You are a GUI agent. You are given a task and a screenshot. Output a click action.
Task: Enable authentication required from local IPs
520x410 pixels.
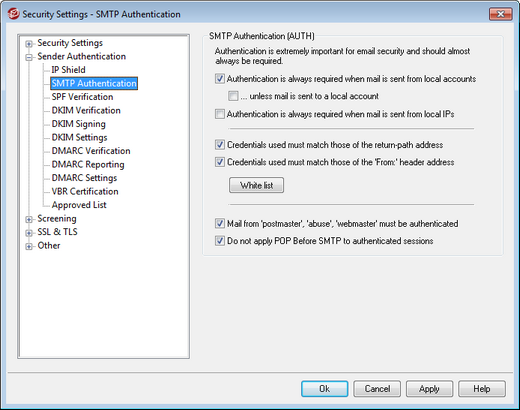[220, 114]
